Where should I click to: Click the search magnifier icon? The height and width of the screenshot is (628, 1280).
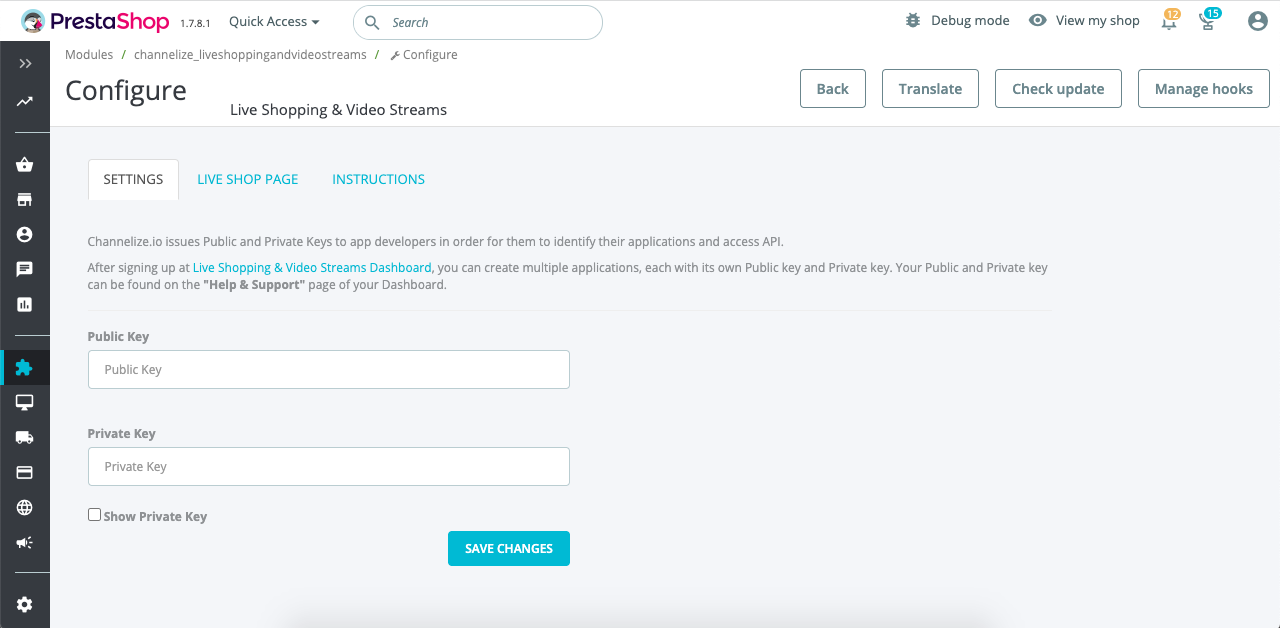click(372, 22)
